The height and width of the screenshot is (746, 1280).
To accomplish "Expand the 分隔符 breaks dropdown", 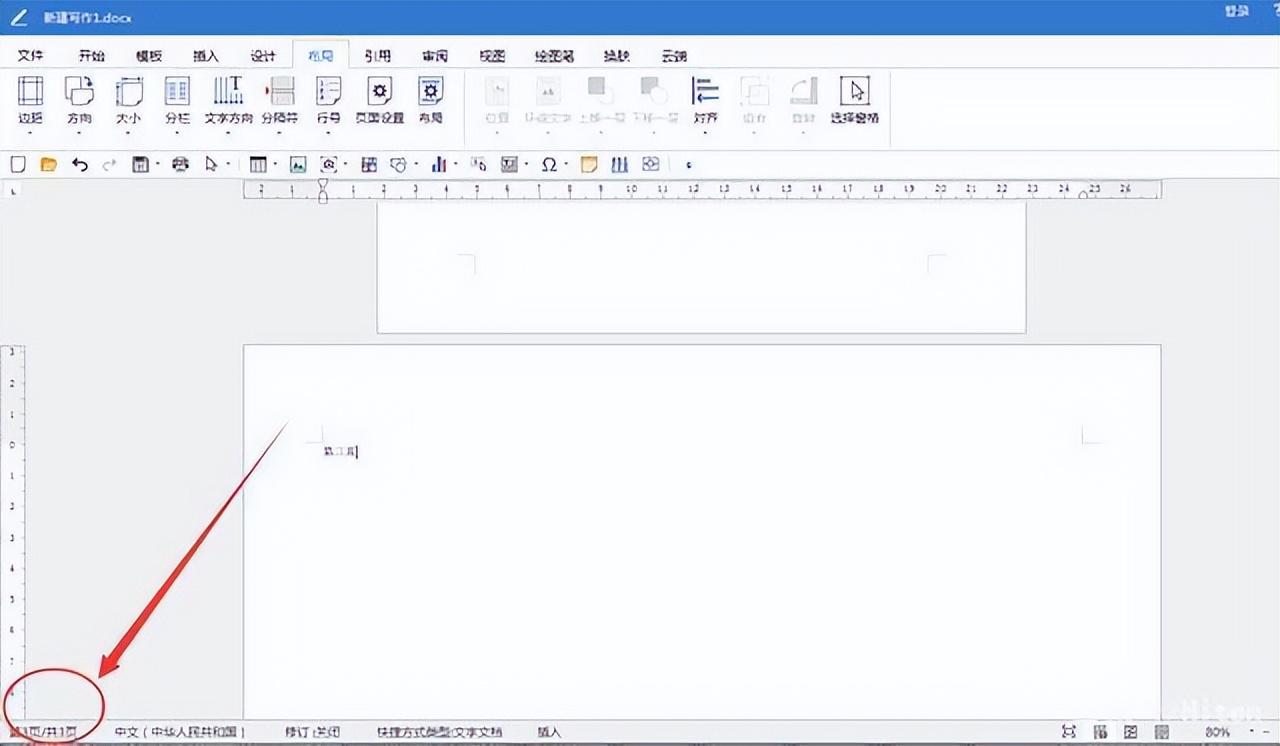I will tap(279, 132).
